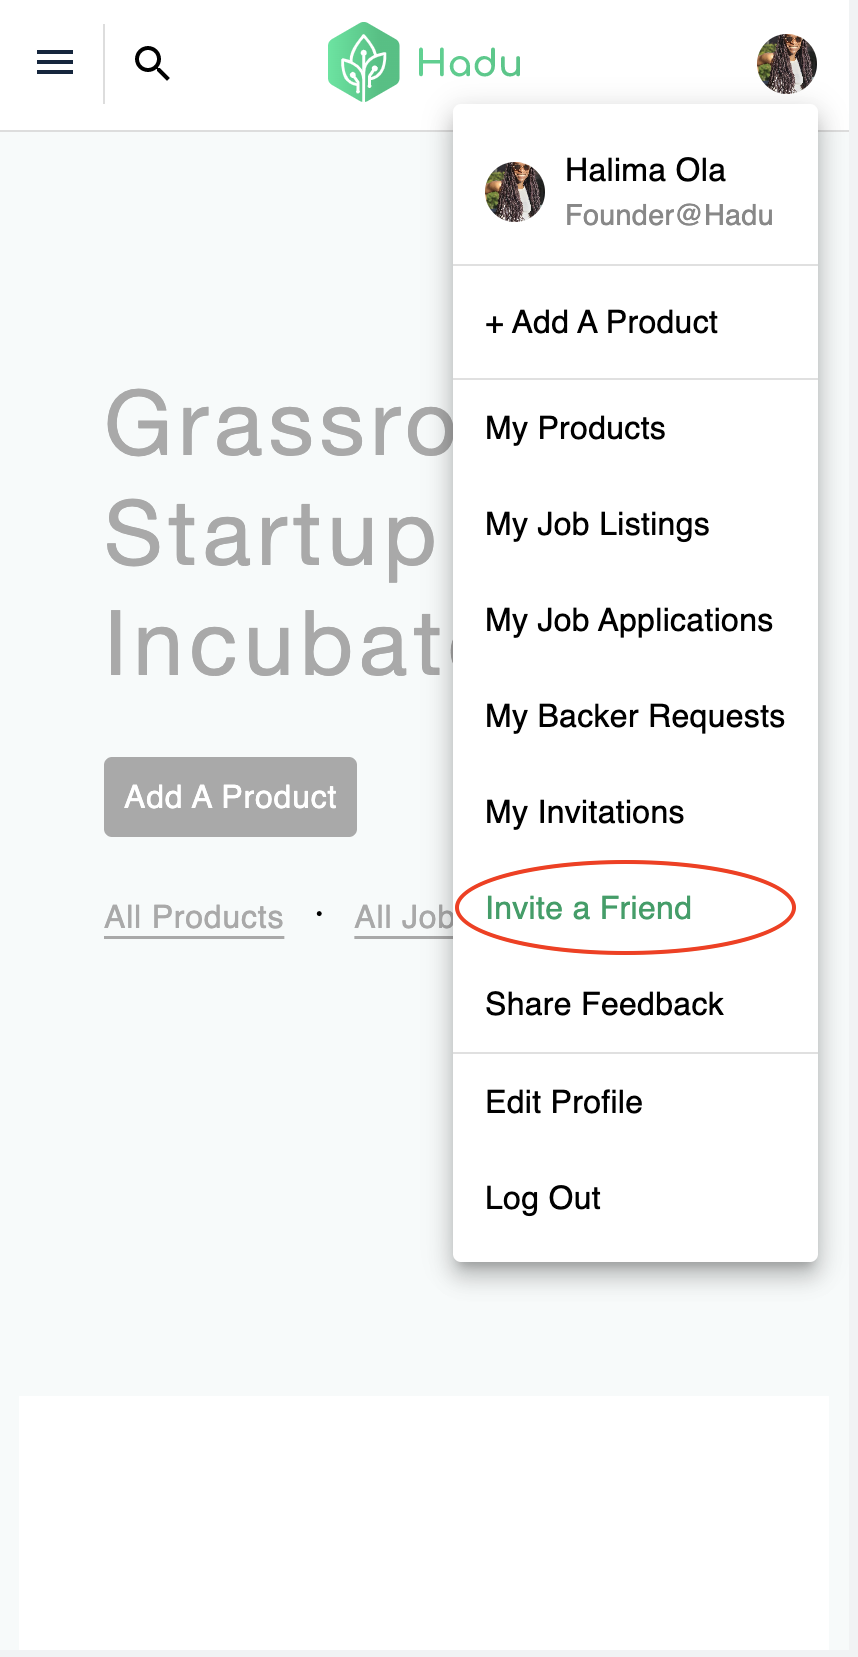Image resolution: width=858 pixels, height=1657 pixels.
Task: View My Backer Requests
Action: (634, 717)
